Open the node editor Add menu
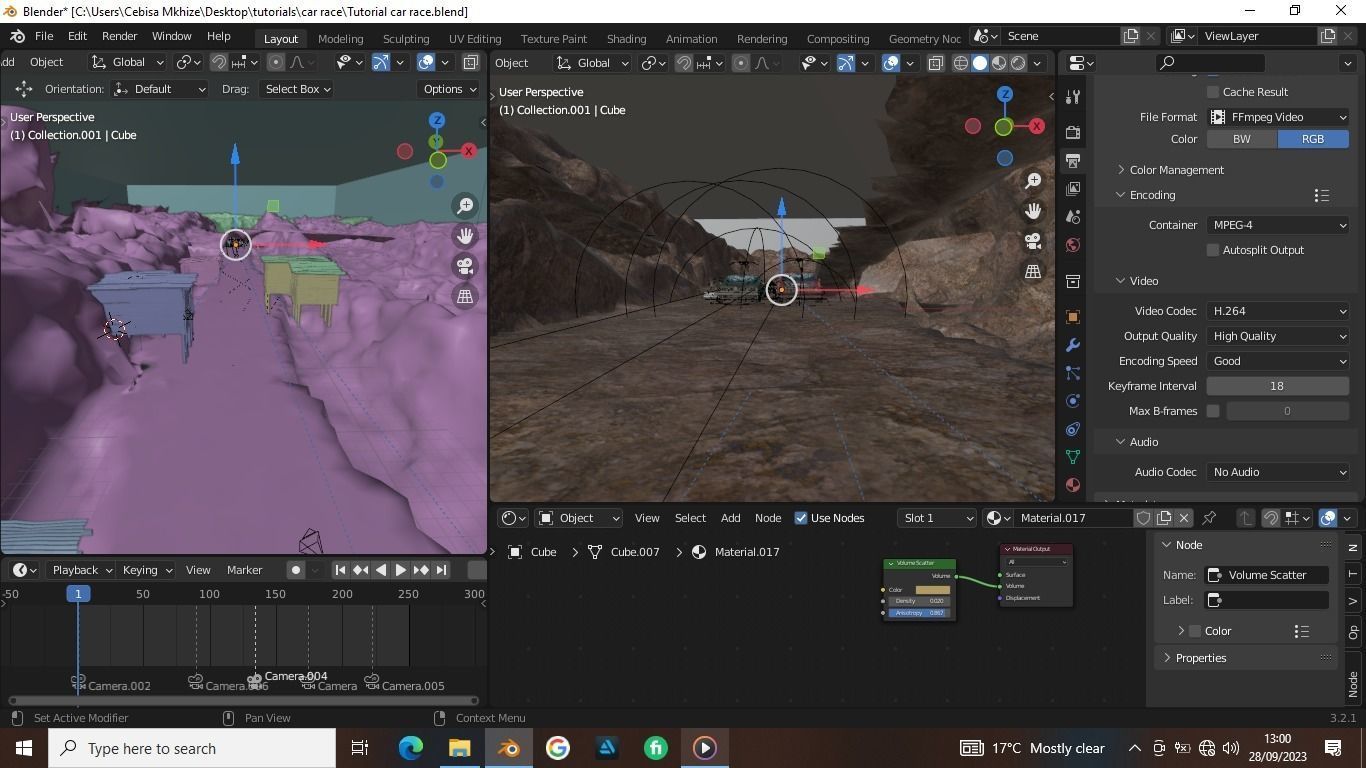Screen dimensions: 1366x768 730,518
